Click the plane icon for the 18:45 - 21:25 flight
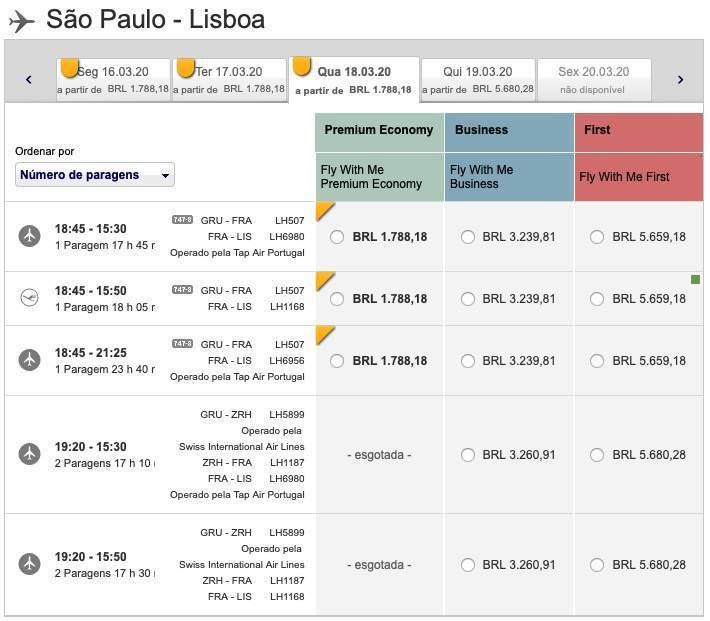710x621 pixels. 29,360
